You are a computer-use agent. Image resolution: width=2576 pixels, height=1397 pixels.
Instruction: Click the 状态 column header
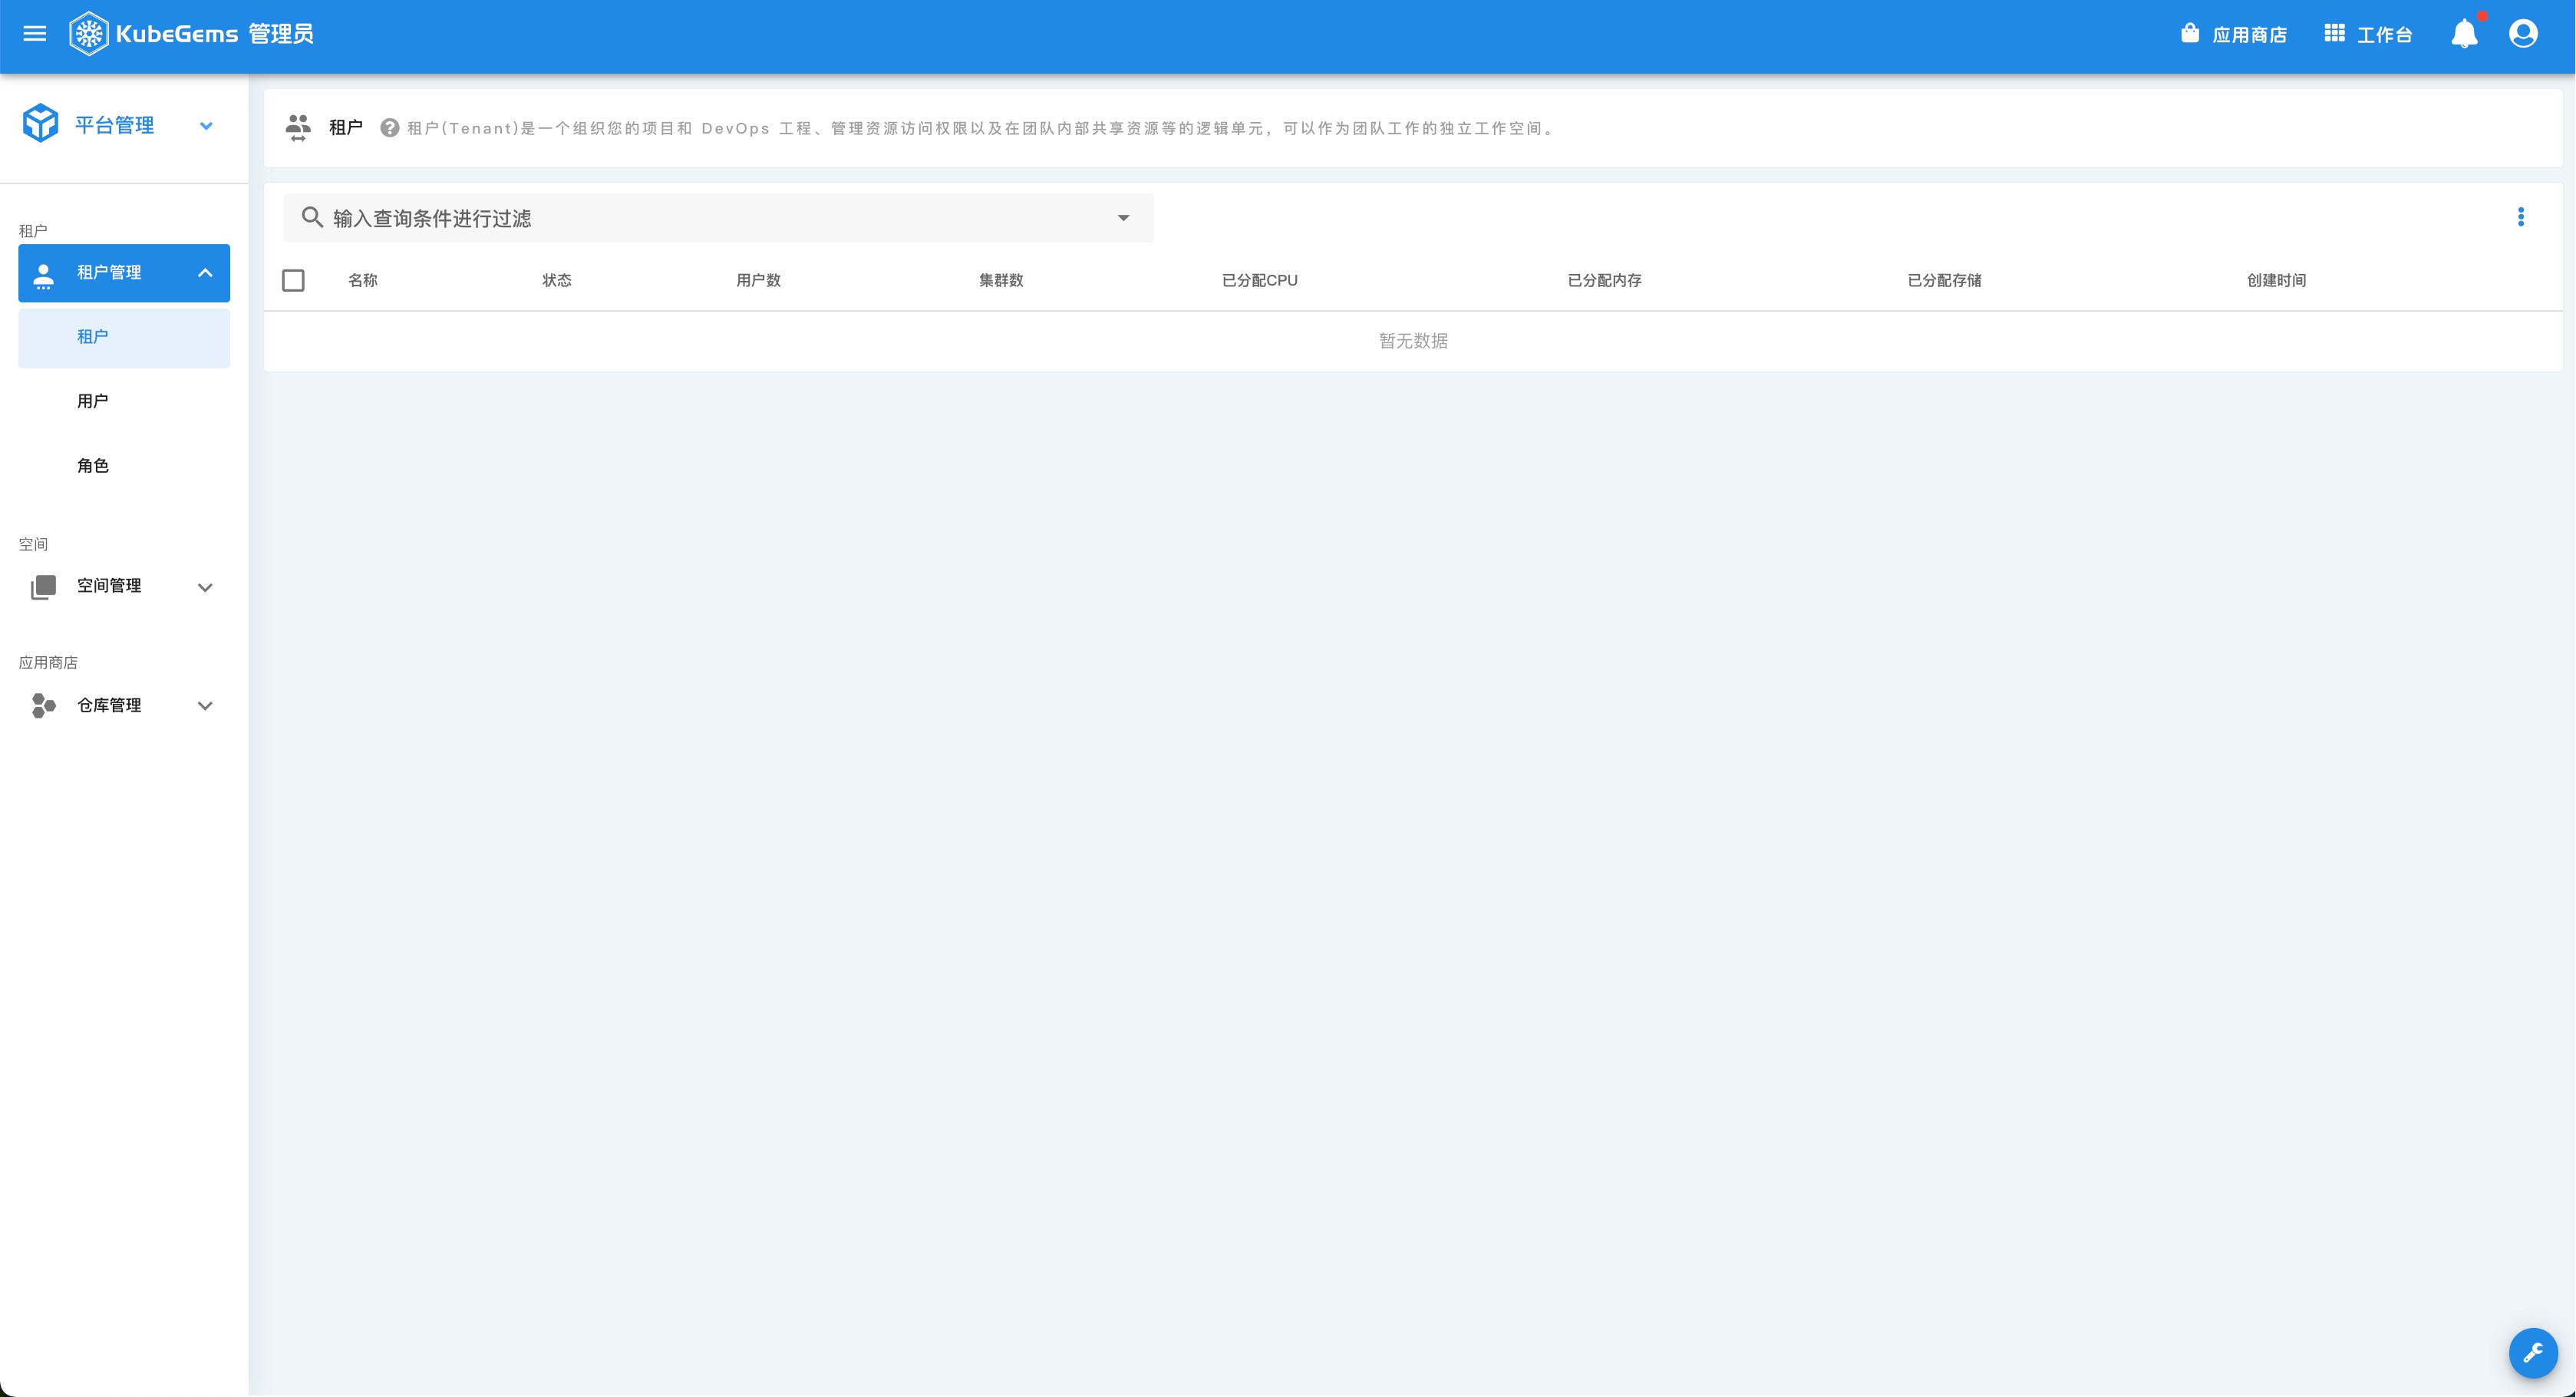[557, 281]
